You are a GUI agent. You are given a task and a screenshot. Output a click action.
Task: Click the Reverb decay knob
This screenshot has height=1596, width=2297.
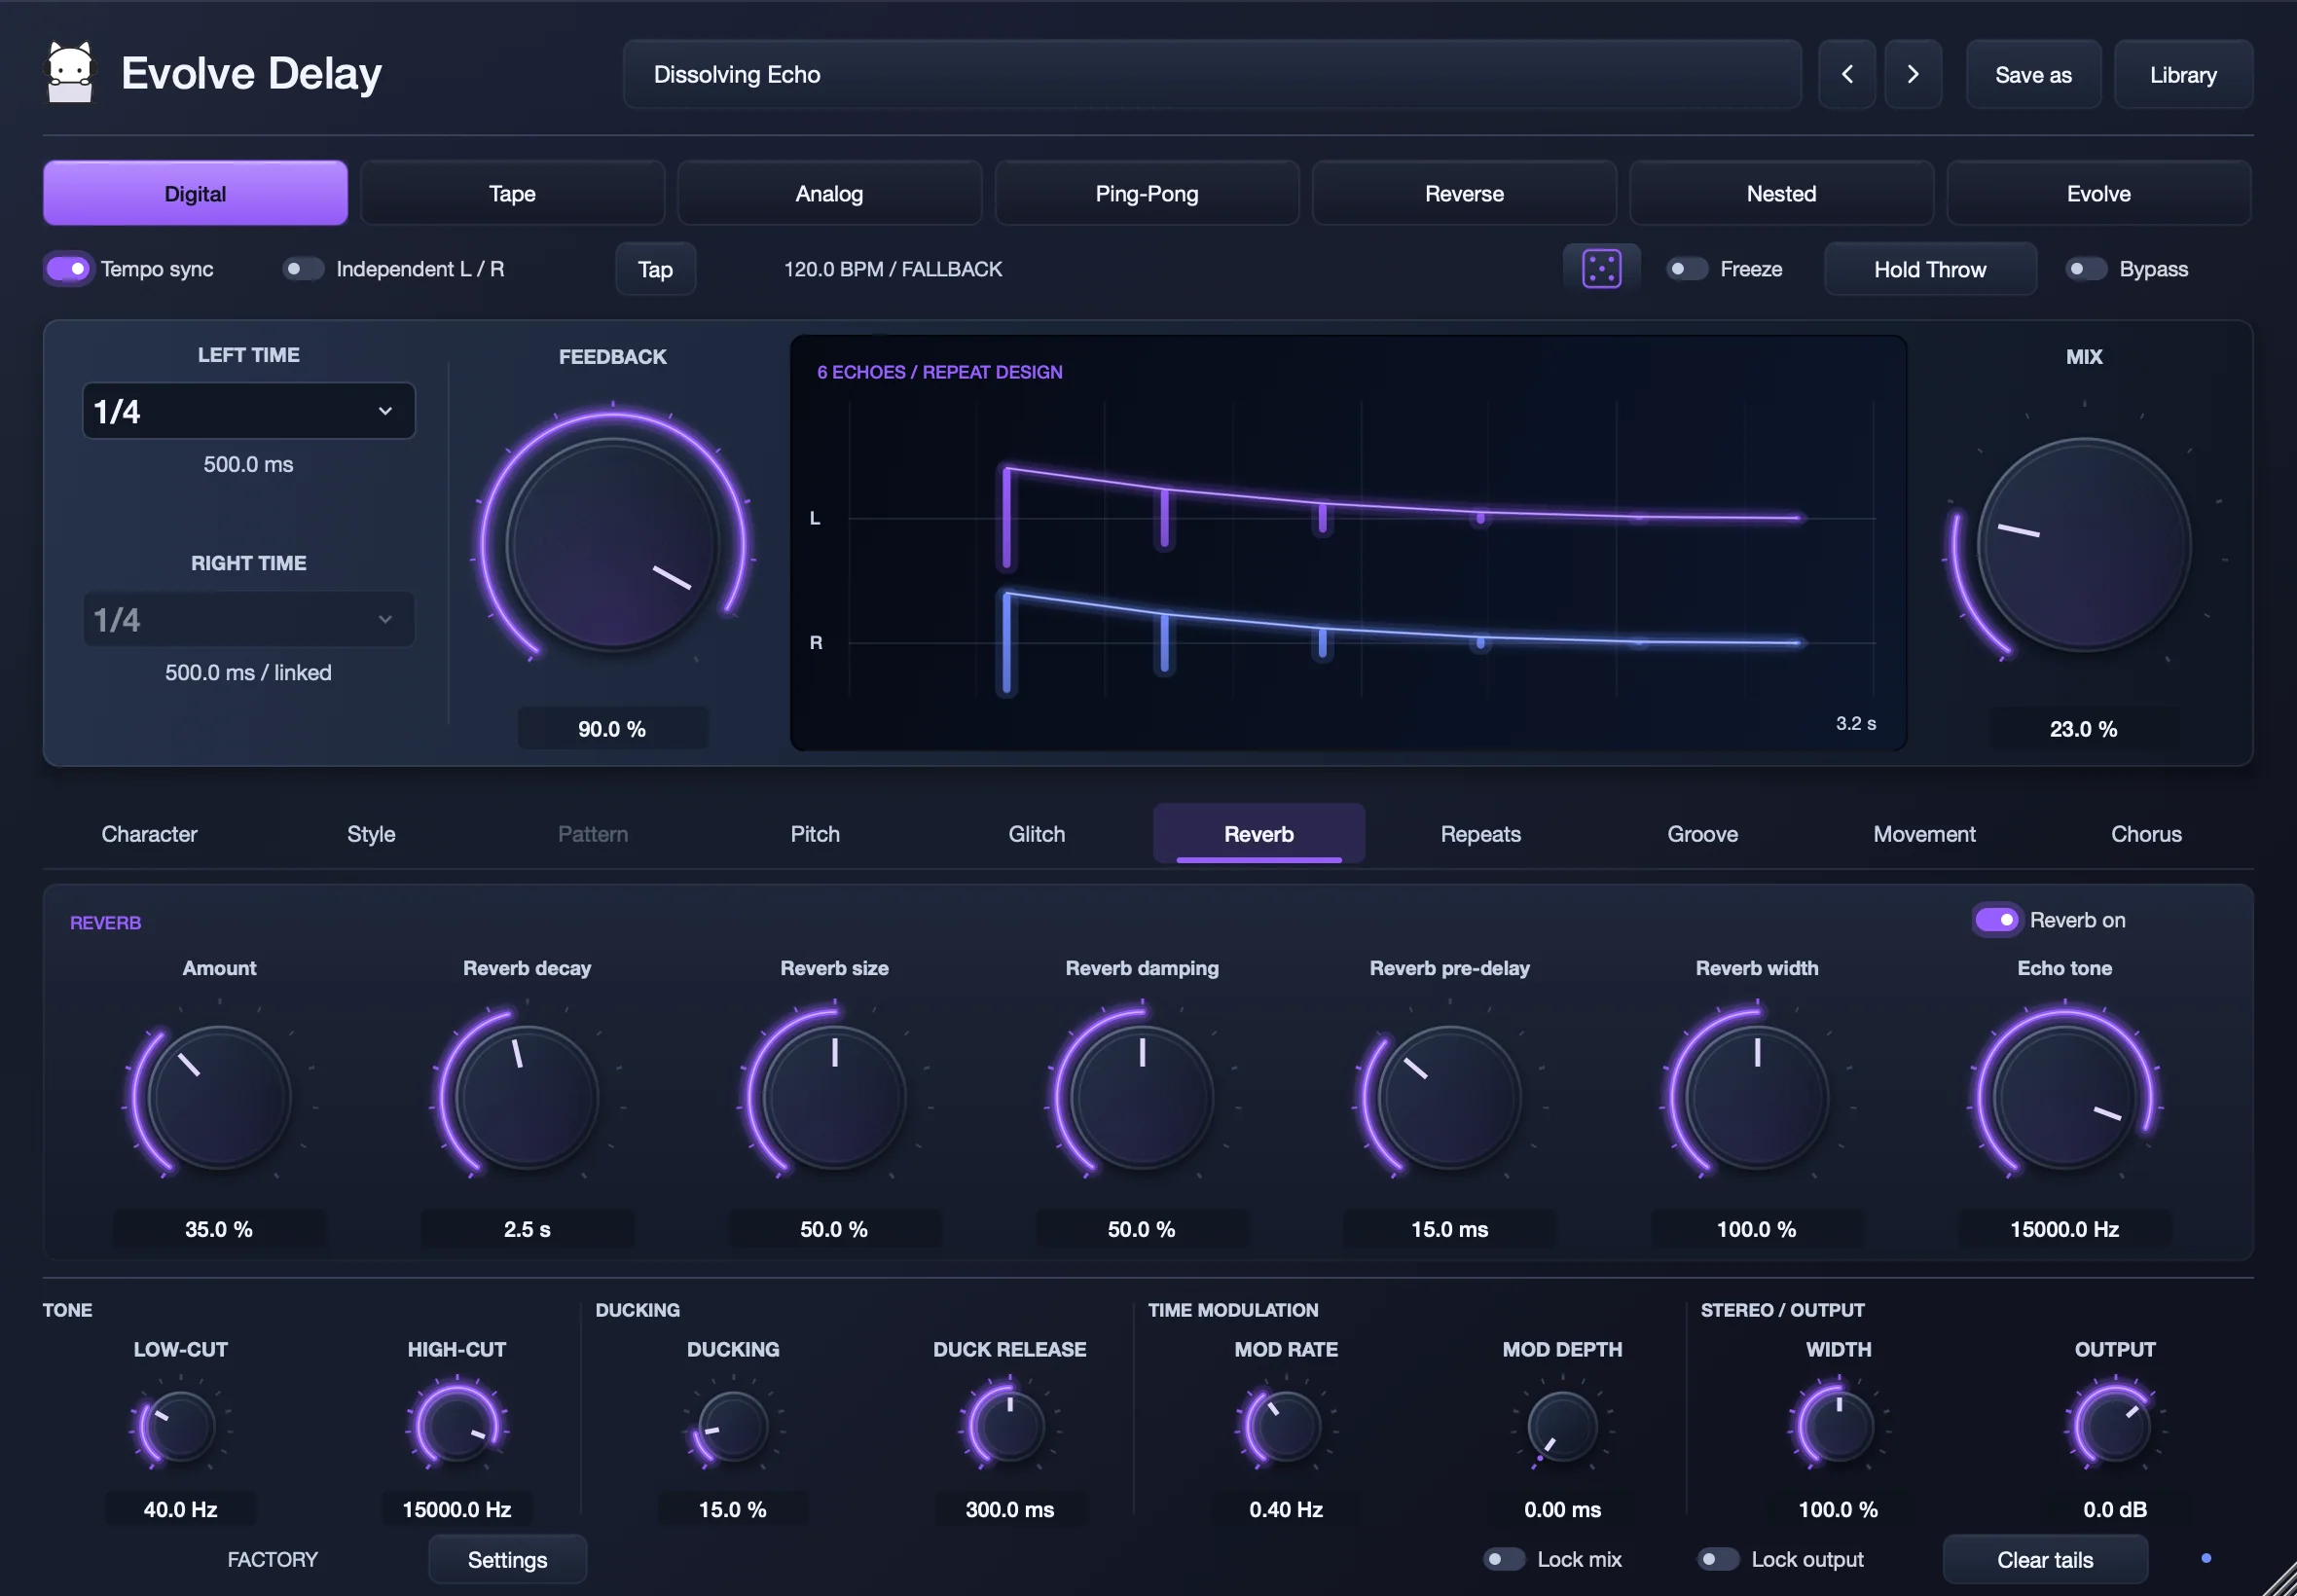[x=526, y=1097]
